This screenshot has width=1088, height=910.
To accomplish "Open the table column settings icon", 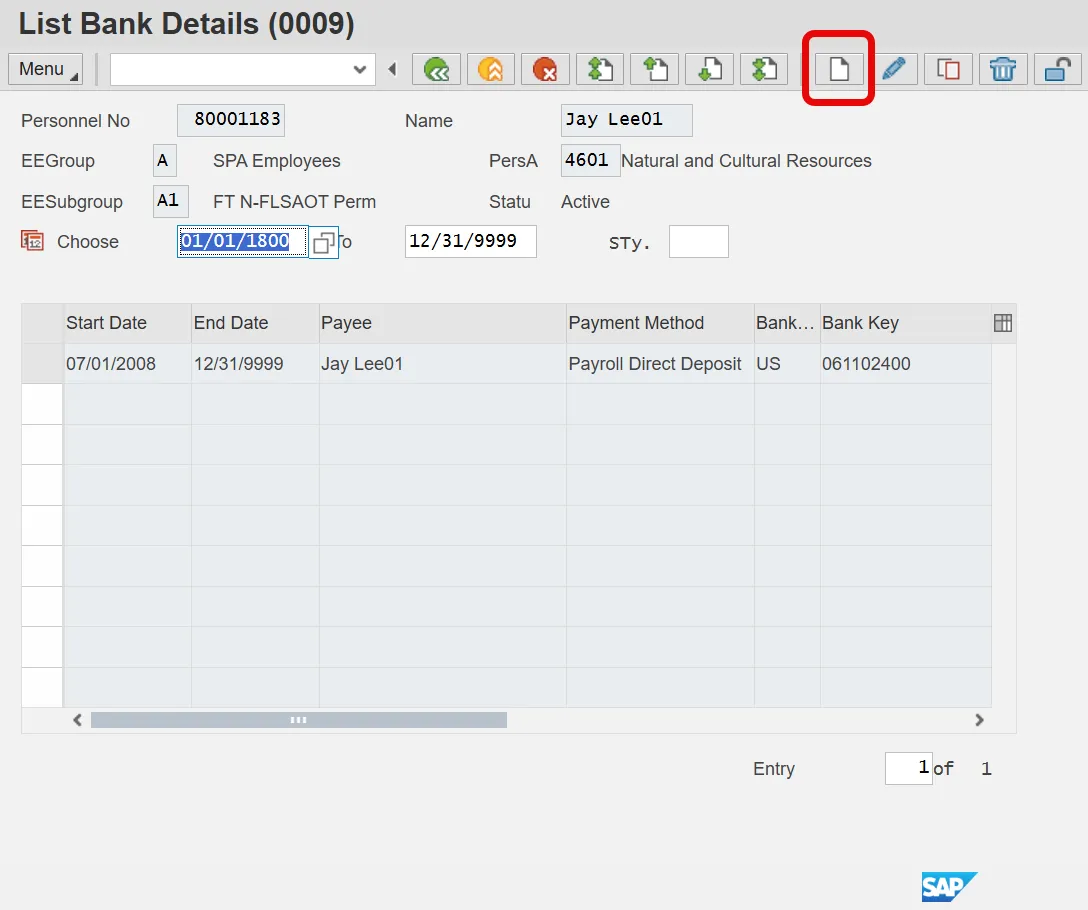I will pos(1003,323).
